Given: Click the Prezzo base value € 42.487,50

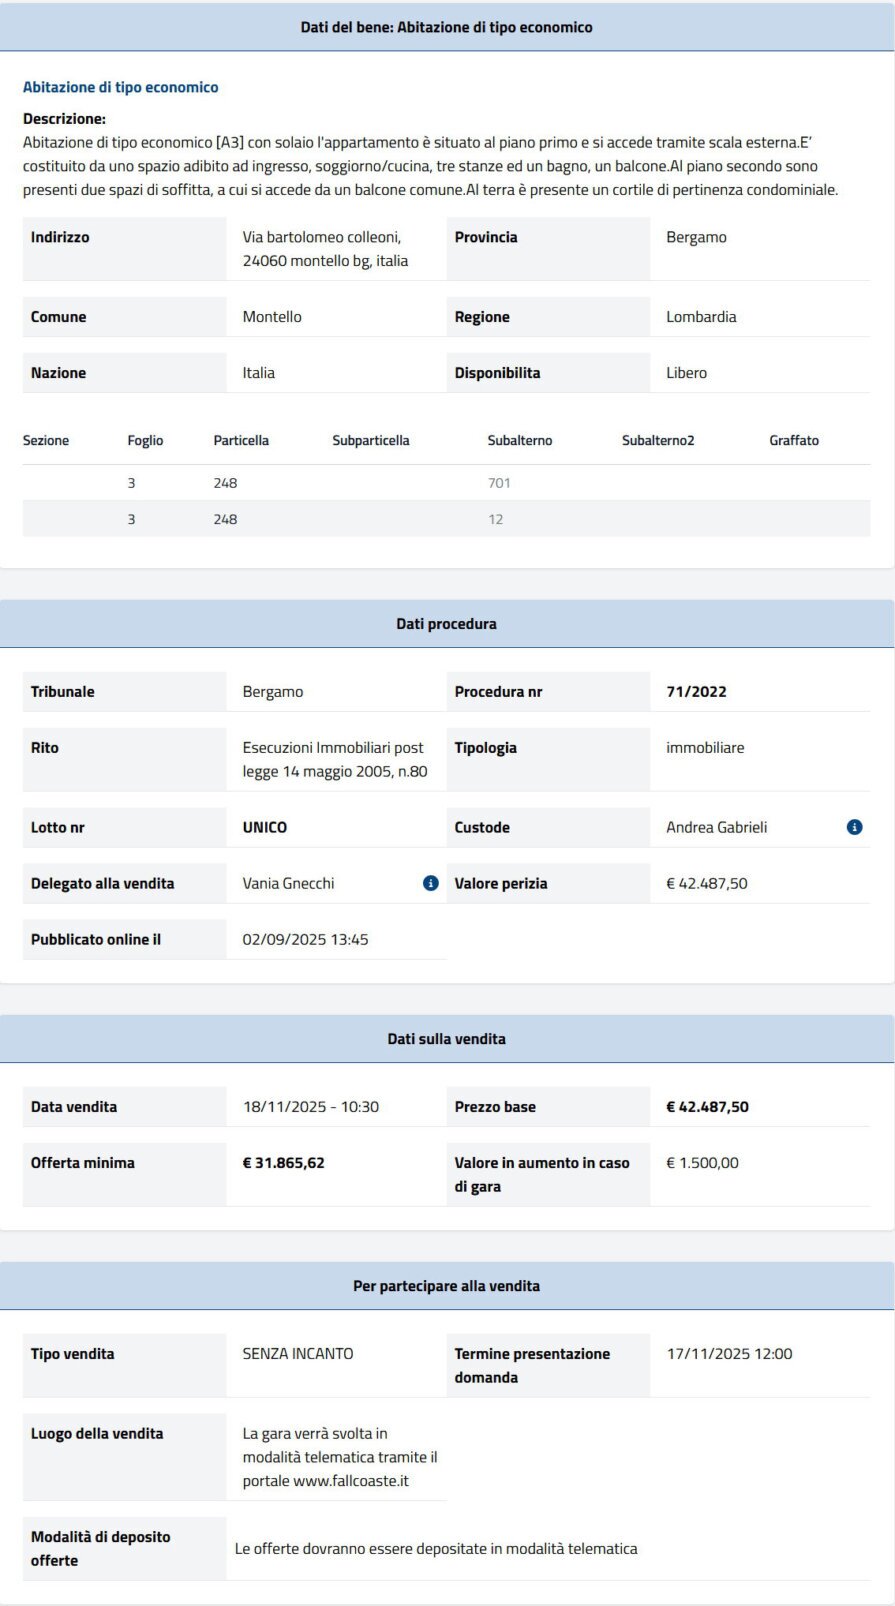Looking at the screenshot, I should click(x=707, y=1106).
